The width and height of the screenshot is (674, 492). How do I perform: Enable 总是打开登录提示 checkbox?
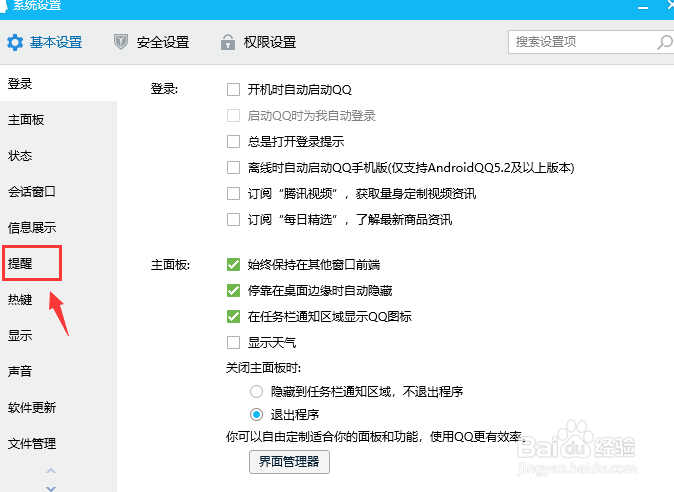tap(233, 141)
